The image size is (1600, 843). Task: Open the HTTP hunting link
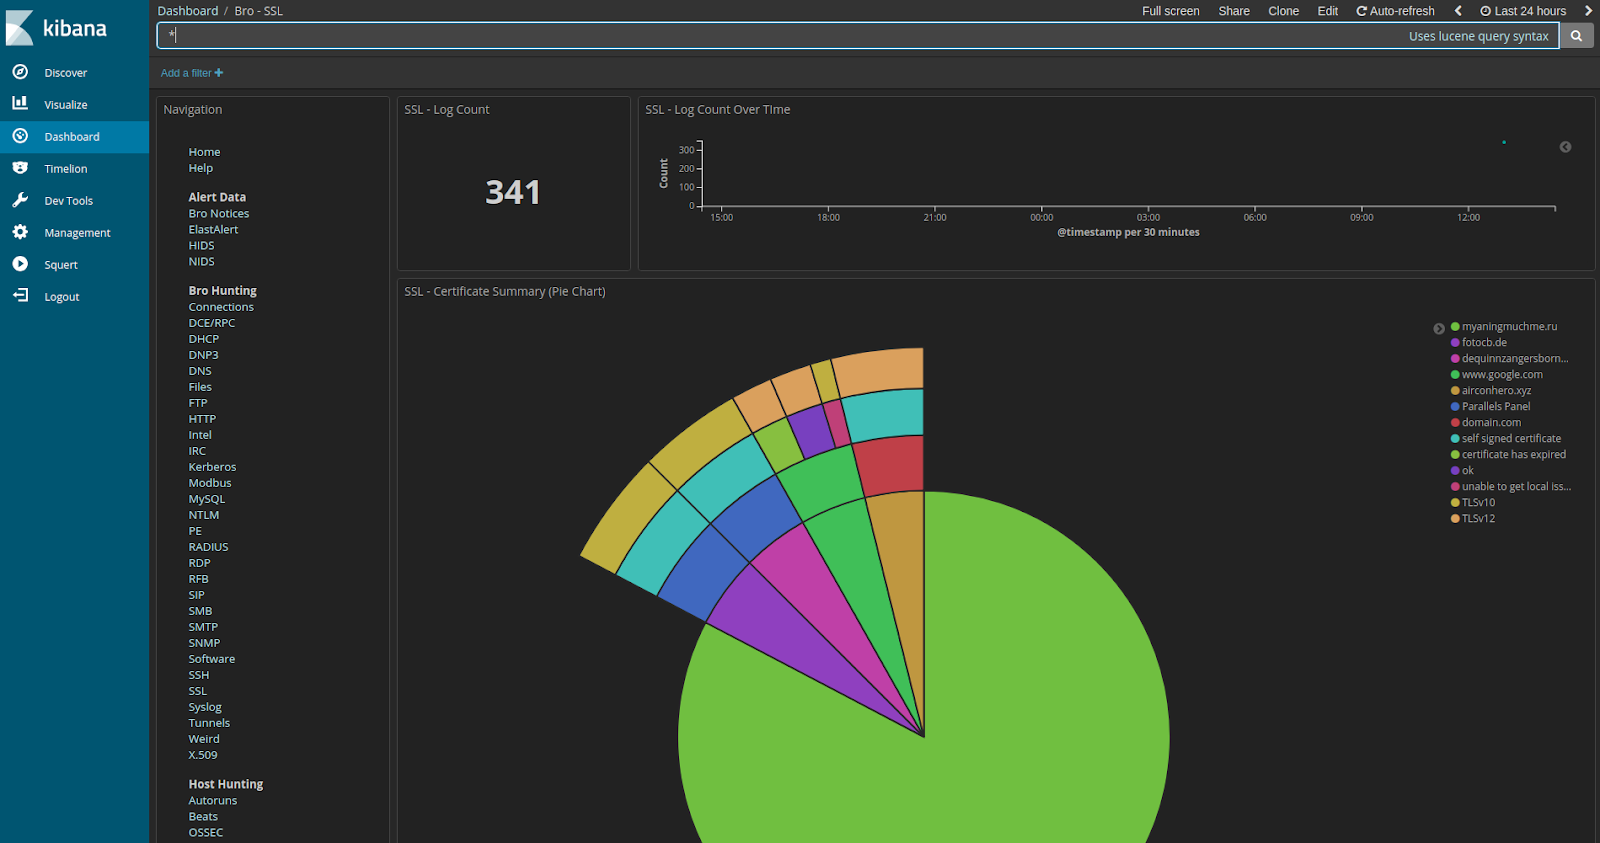[202, 419]
